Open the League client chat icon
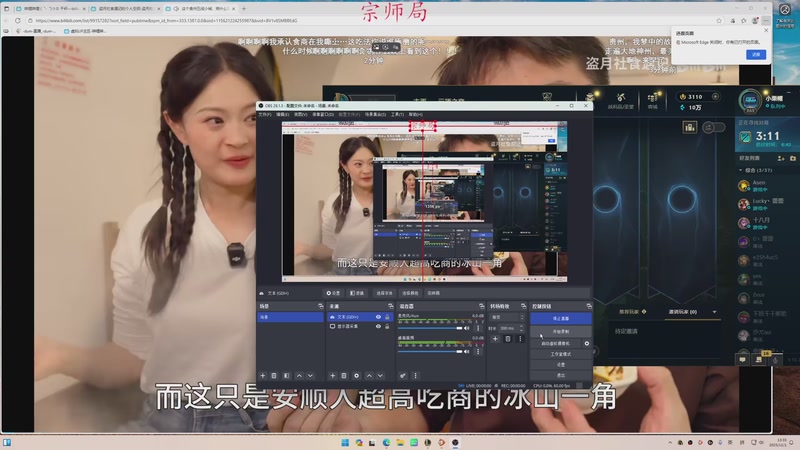 [x=743, y=358]
